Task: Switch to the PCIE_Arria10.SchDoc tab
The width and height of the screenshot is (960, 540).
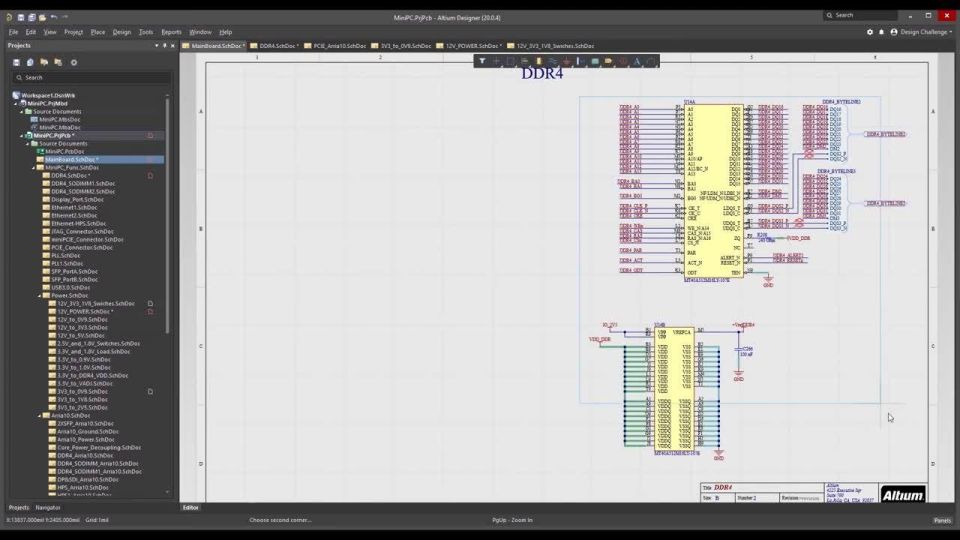Action: [x=335, y=46]
